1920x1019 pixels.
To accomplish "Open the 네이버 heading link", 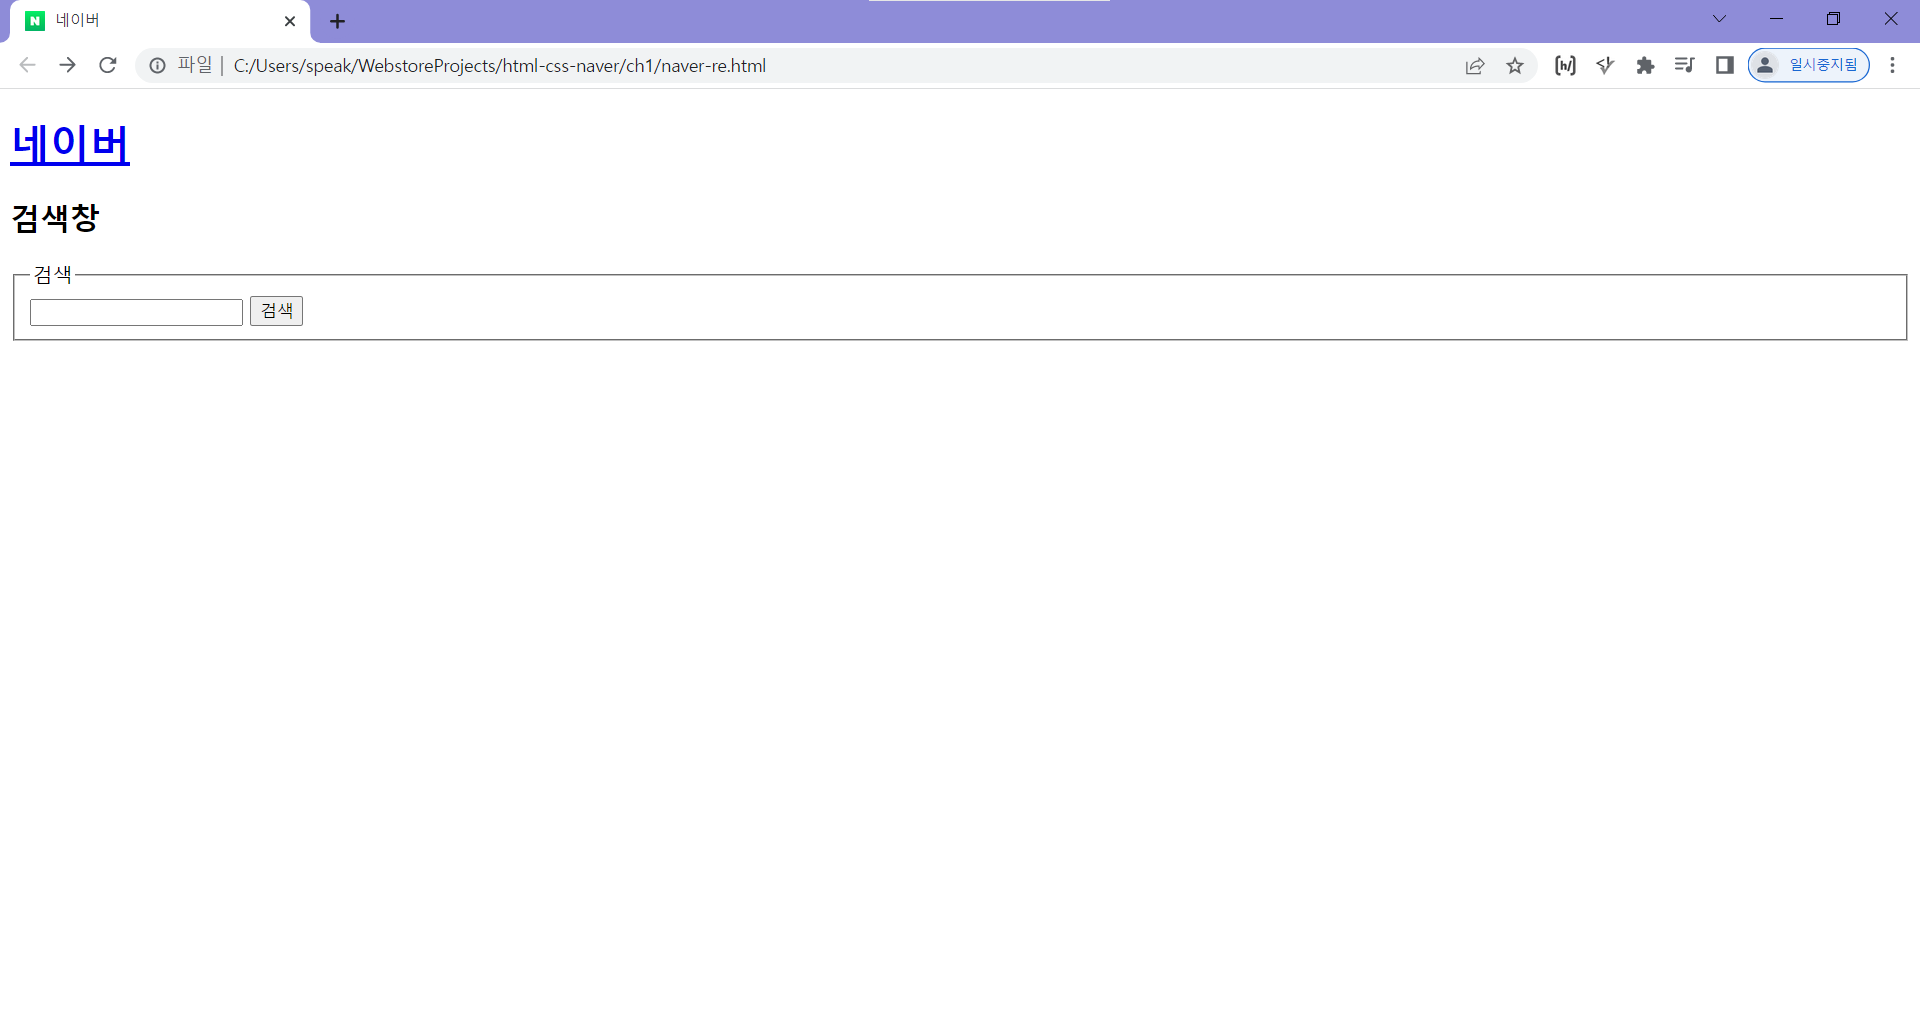I will point(70,144).
